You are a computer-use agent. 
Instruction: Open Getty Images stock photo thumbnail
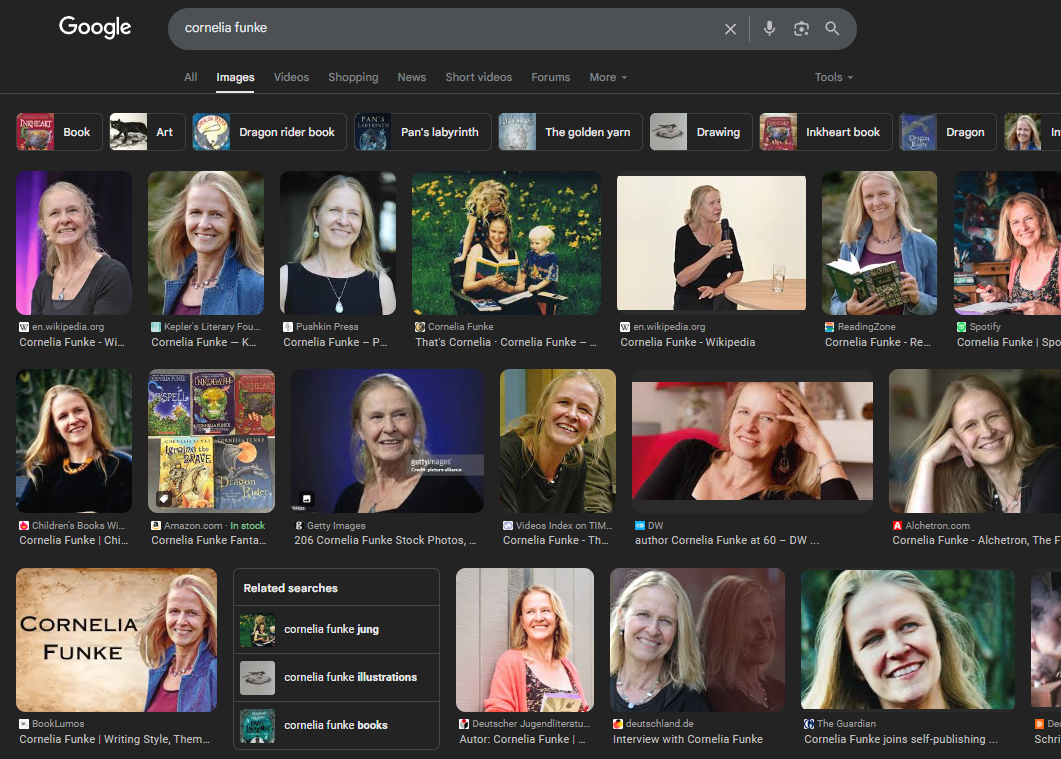coord(387,440)
